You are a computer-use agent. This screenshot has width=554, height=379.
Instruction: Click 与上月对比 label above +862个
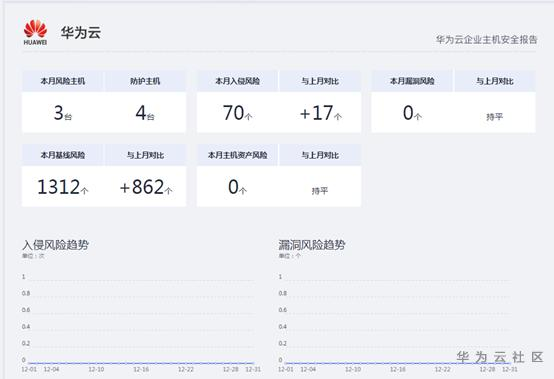pos(145,155)
